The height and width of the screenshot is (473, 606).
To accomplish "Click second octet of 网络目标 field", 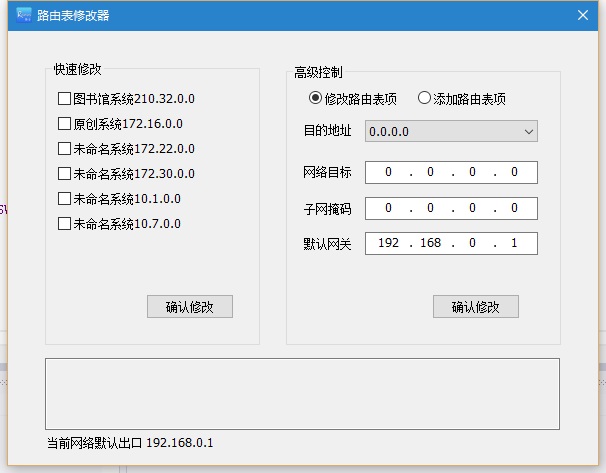I will pos(431,172).
